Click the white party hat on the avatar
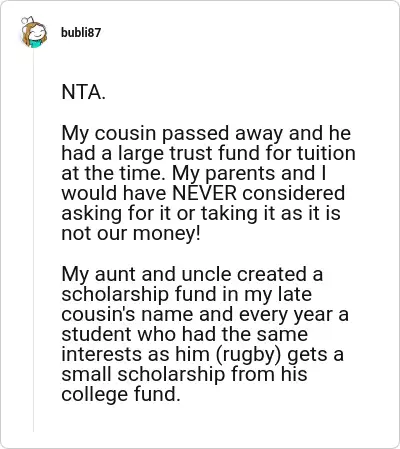Image resolution: width=400 pixels, height=449 pixels. (x=27, y=20)
